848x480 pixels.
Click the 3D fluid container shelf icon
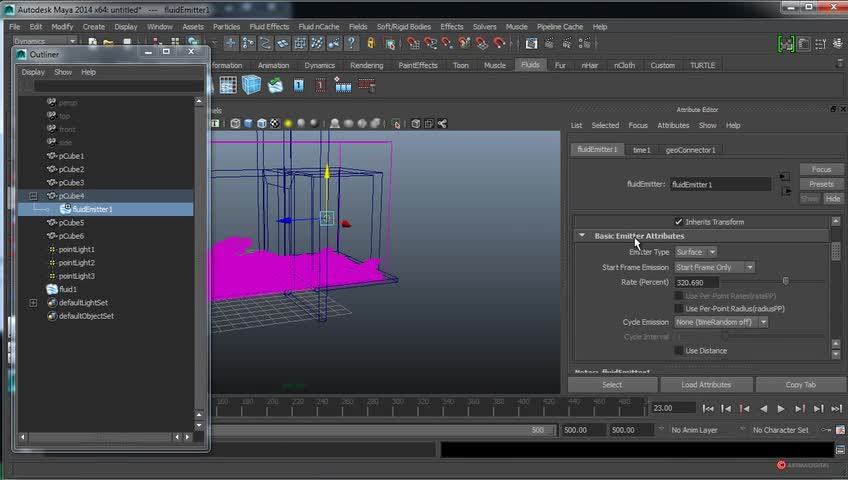point(251,86)
